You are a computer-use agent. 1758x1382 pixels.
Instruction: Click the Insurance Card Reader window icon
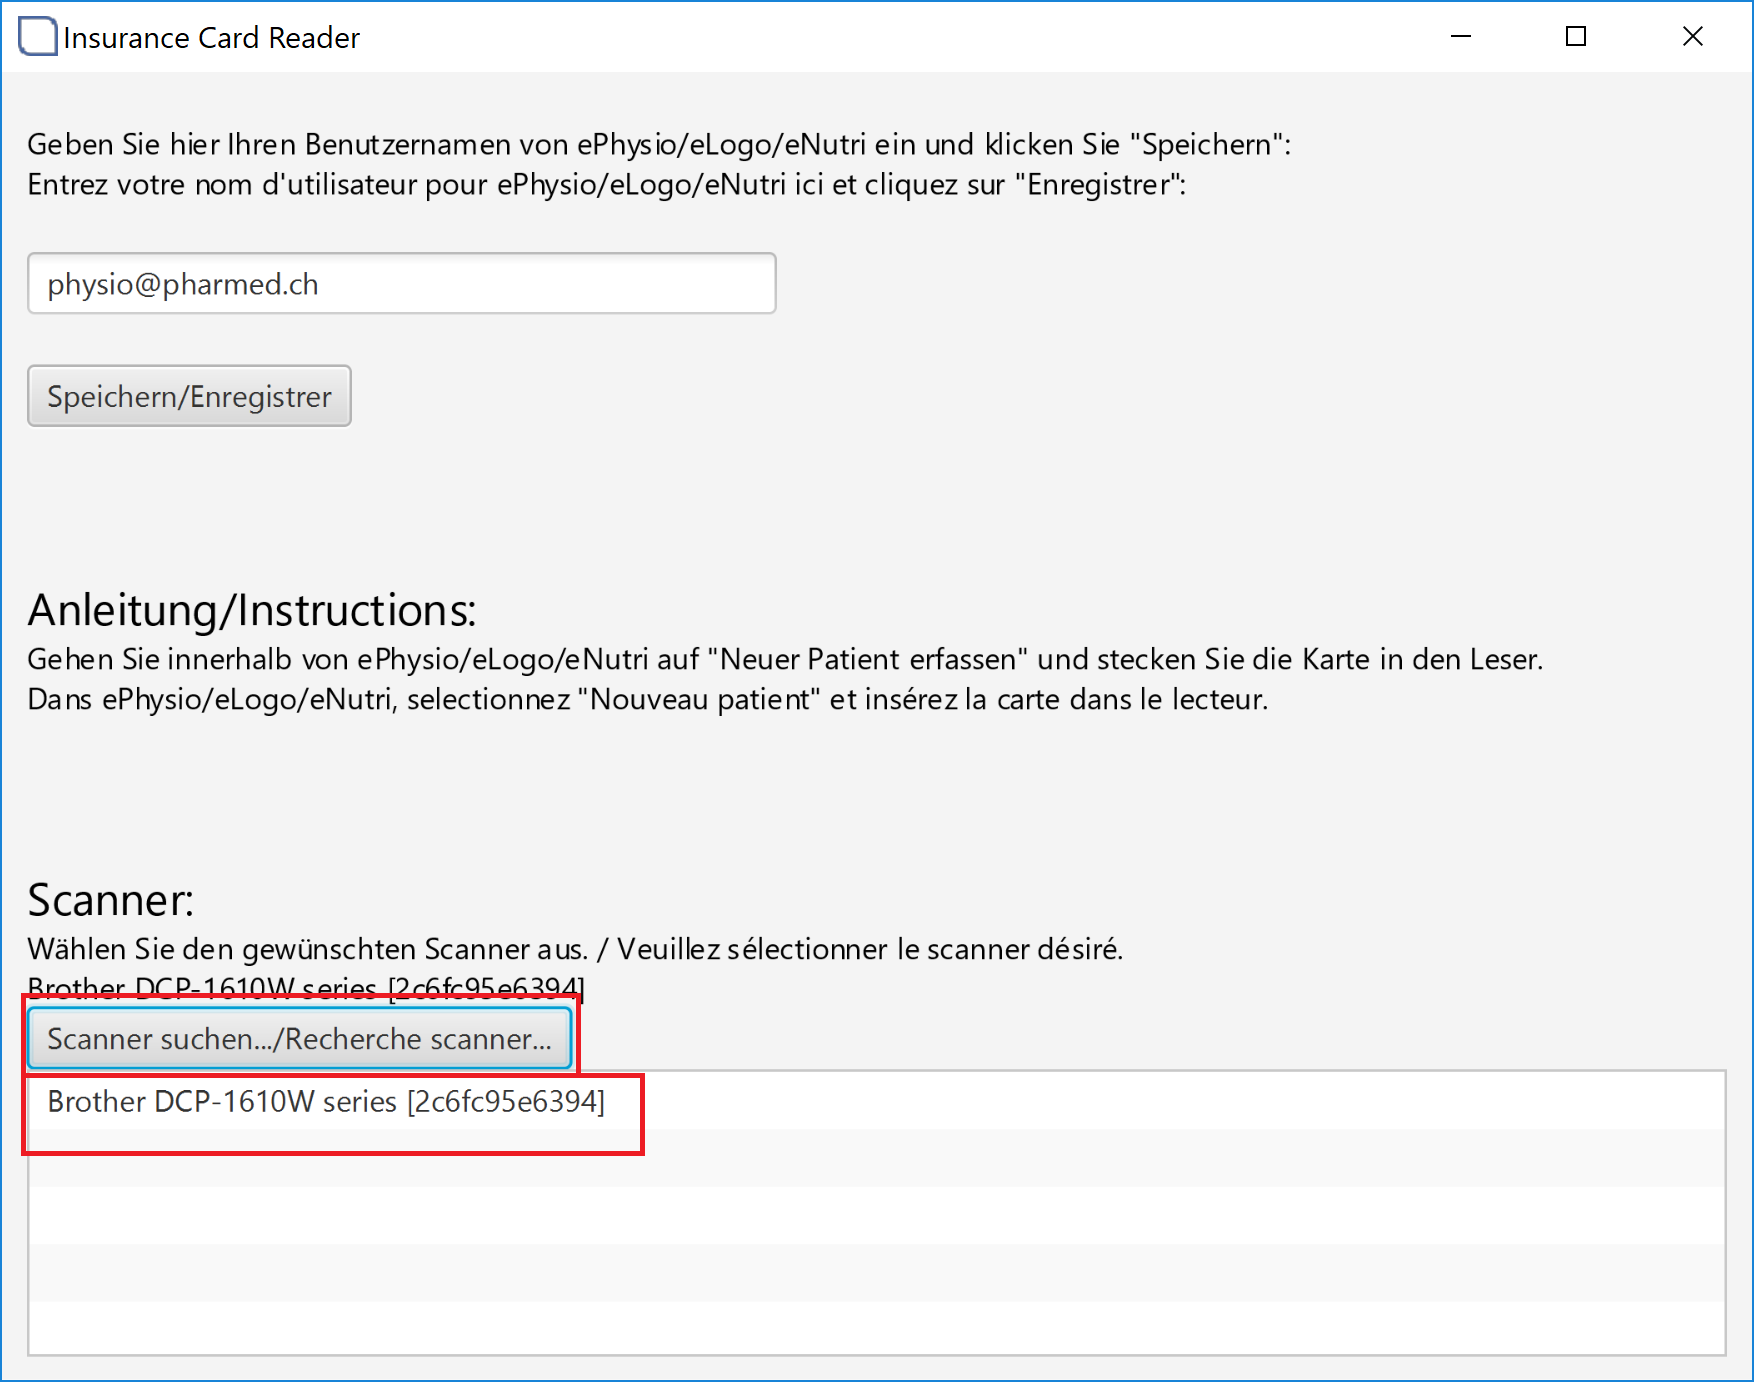point(38,37)
